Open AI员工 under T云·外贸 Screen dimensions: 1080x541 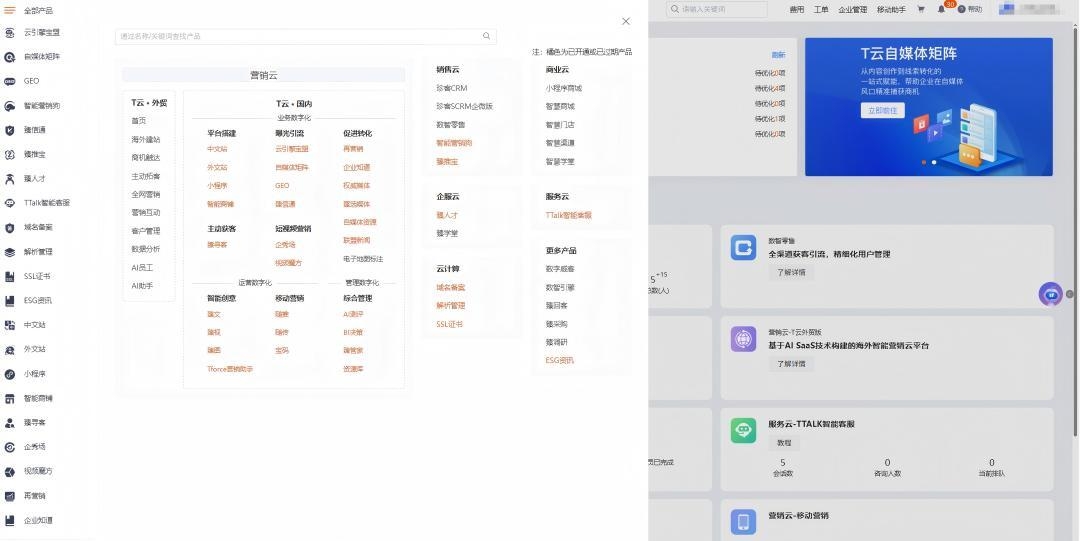(143, 267)
